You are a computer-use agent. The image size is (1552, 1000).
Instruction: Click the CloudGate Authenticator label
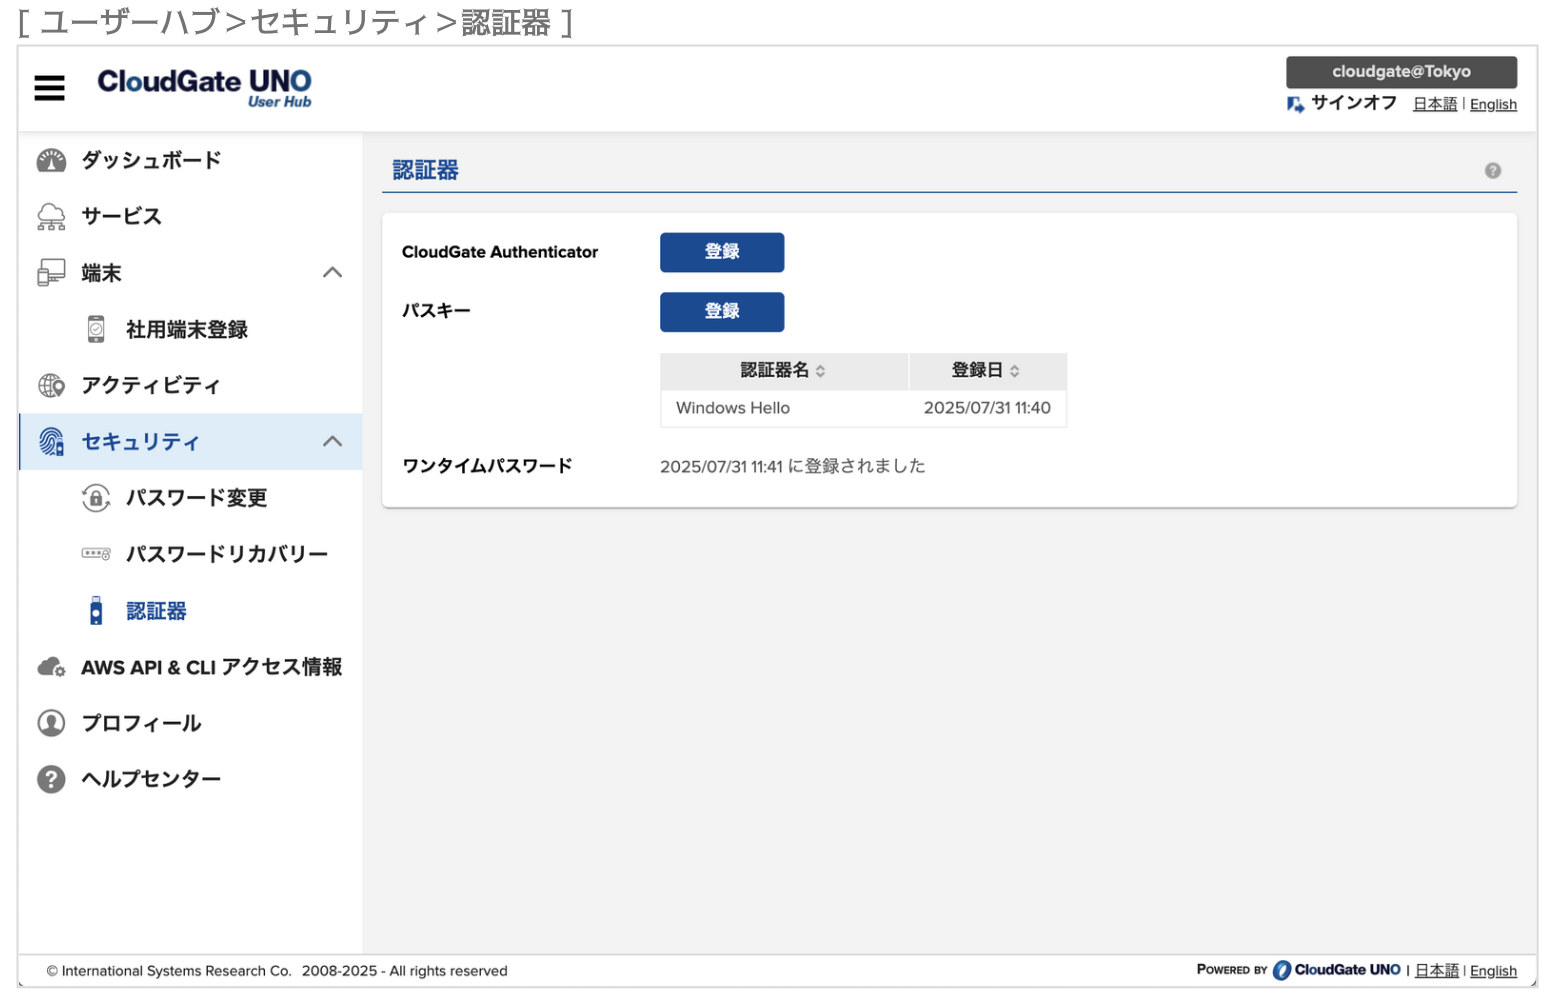(x=500, y=252)
